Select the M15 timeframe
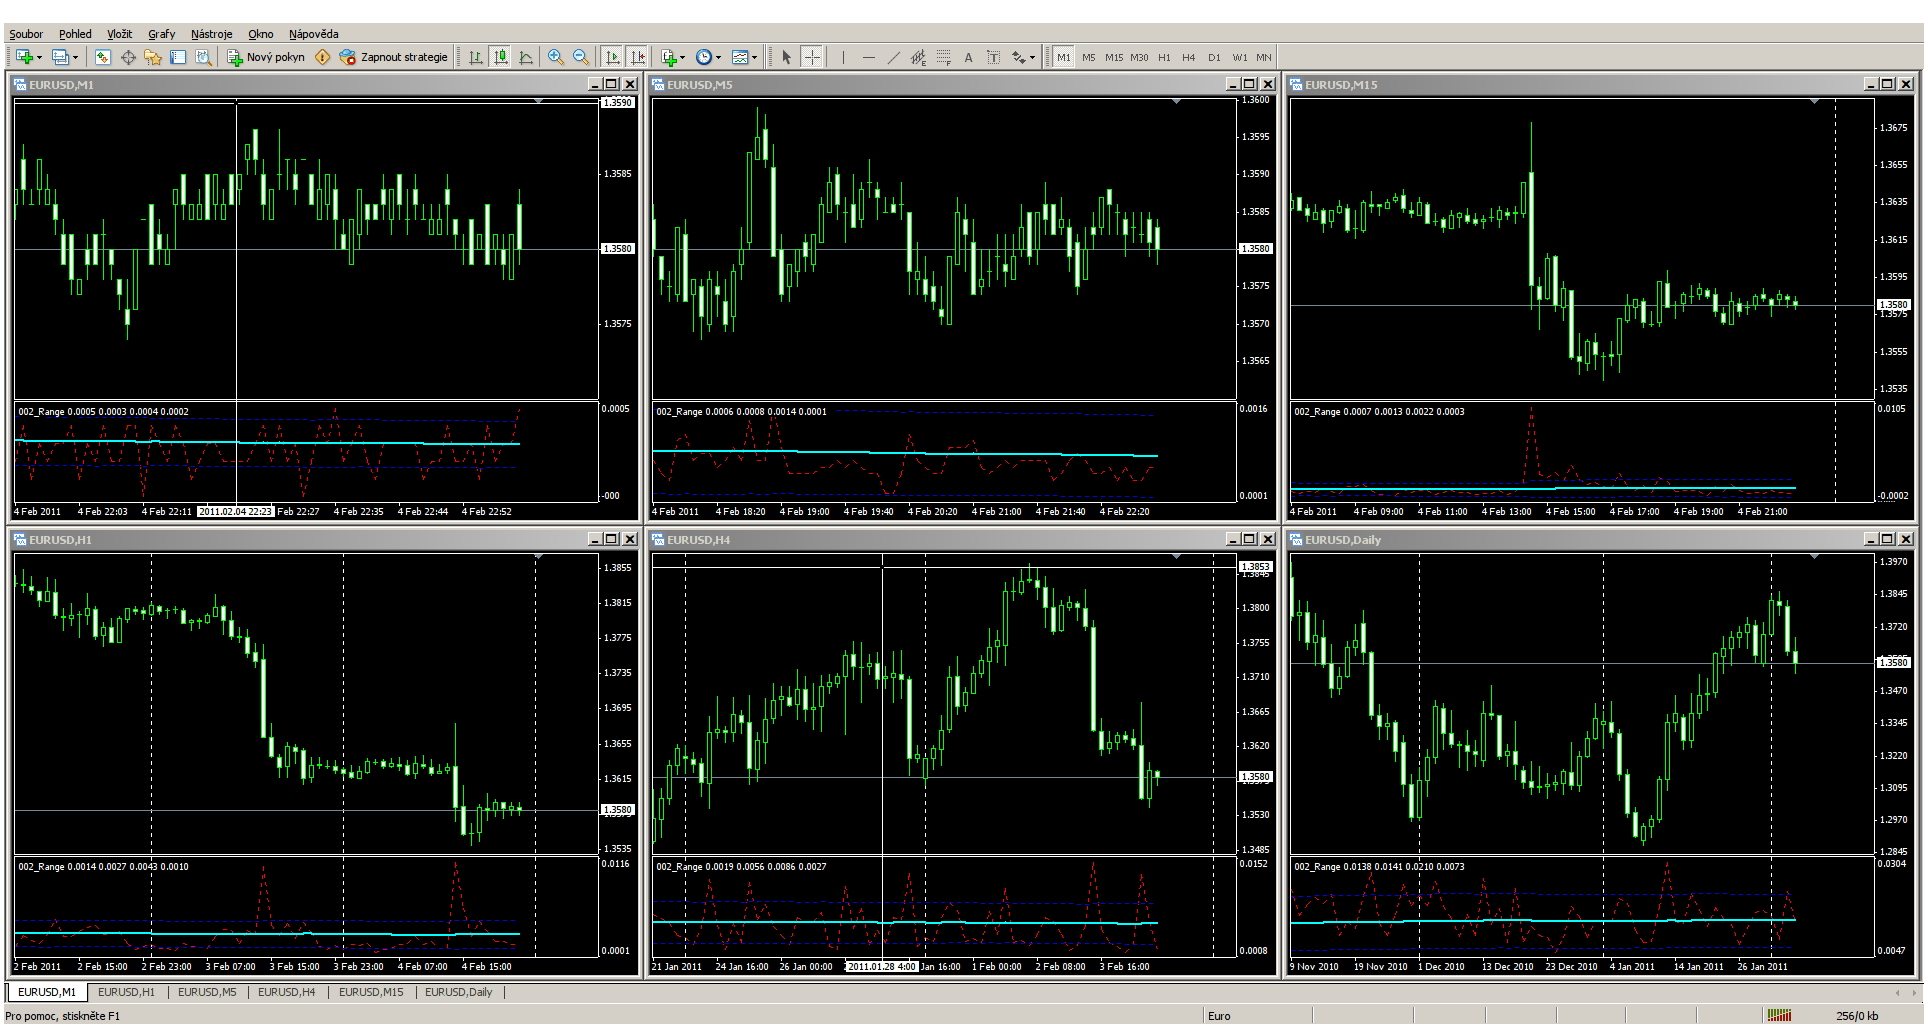 click(1114, 57)
